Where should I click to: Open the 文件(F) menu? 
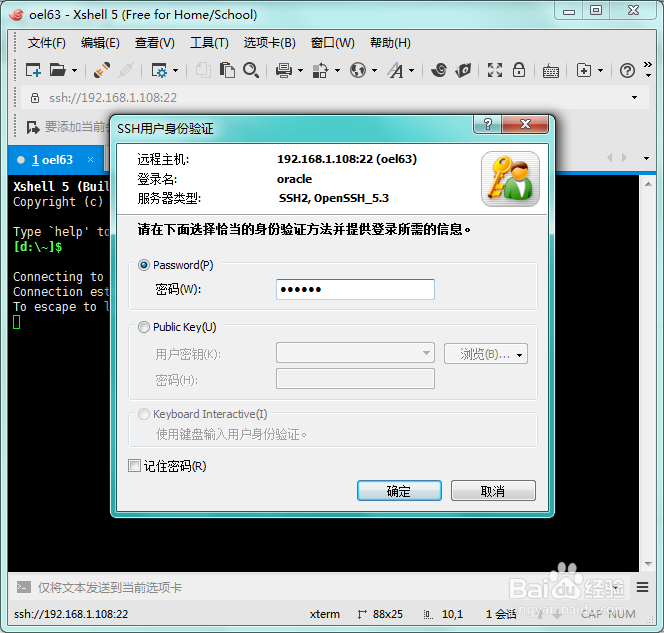click(47, 43)
